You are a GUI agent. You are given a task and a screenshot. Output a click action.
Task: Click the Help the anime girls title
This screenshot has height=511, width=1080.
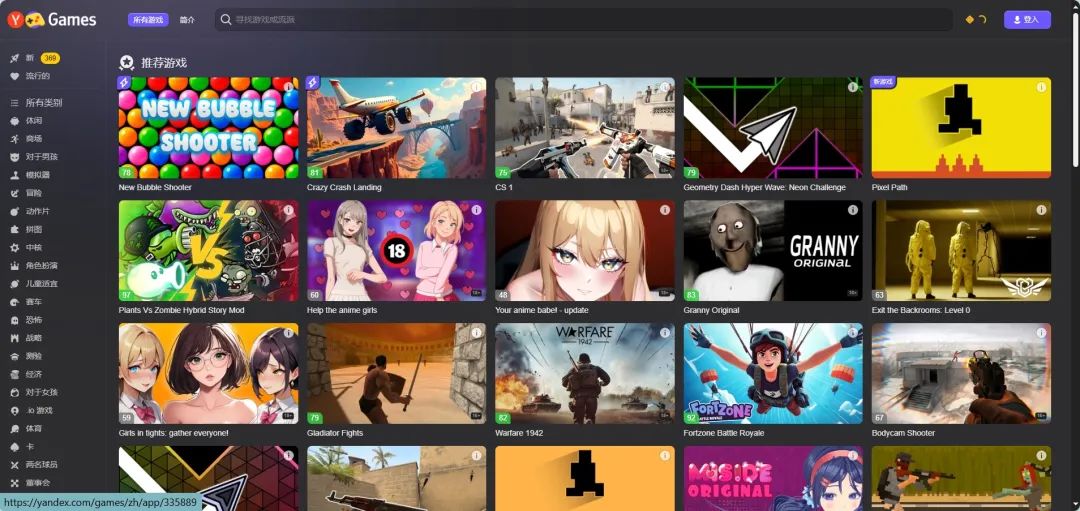[x=342, y=310]
